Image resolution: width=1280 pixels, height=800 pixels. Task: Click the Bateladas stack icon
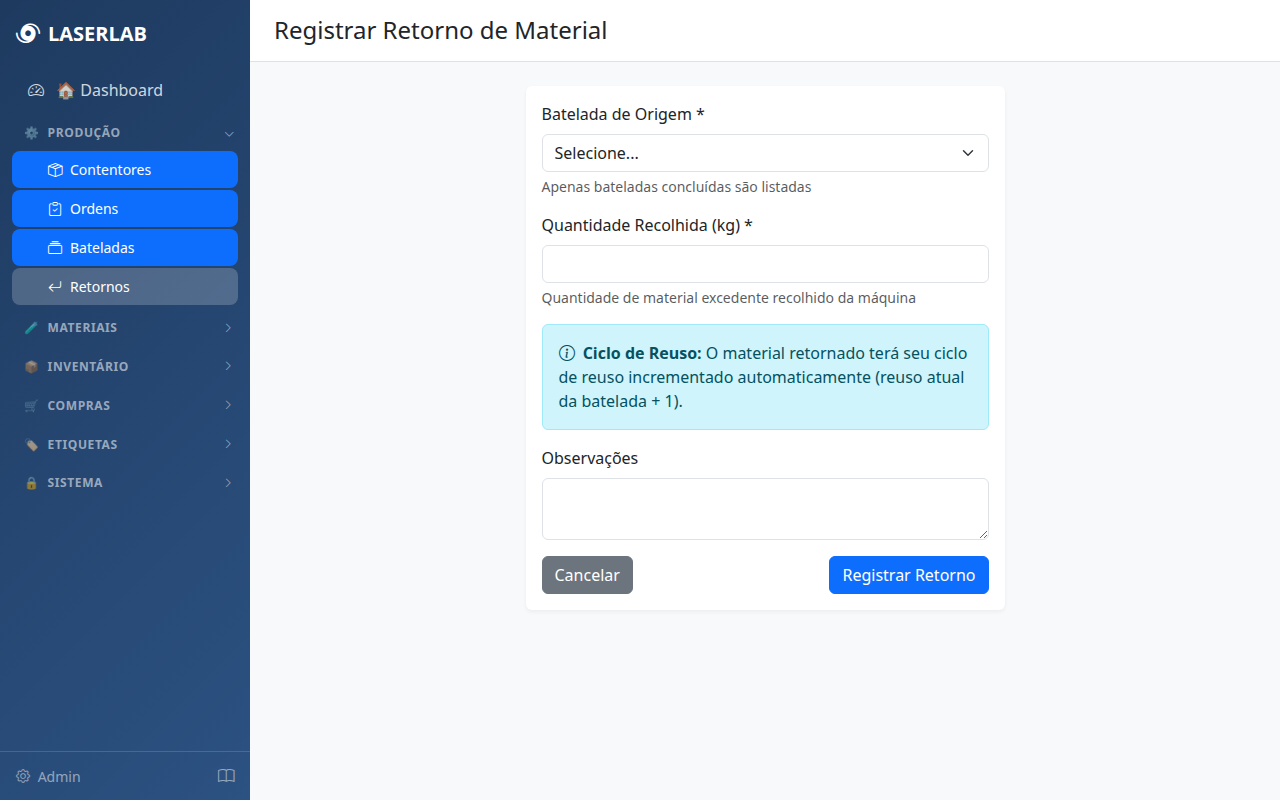click(x=55, y=248)
